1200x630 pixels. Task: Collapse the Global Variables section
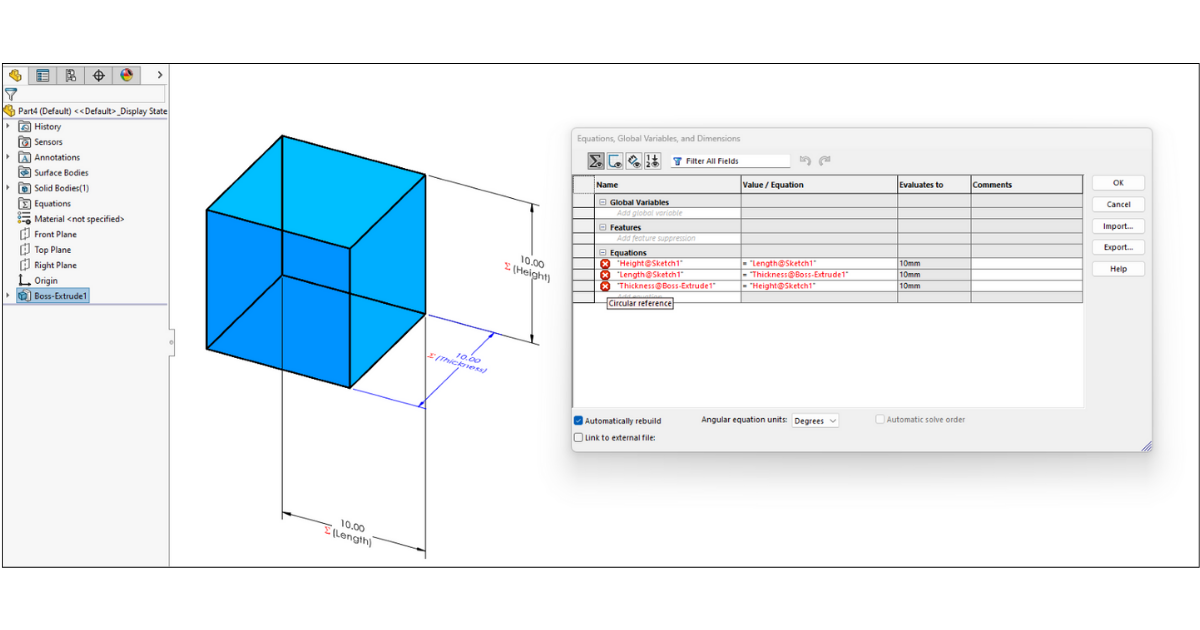603,203
